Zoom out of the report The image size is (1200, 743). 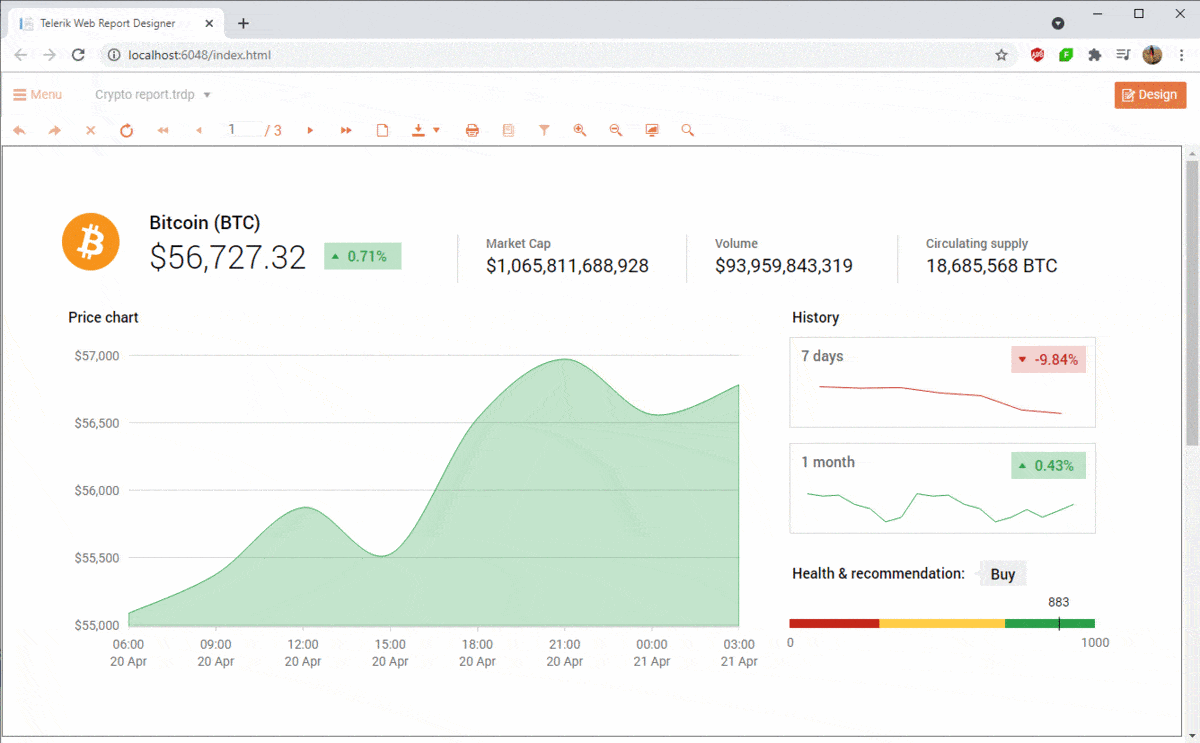coord(616,130)
